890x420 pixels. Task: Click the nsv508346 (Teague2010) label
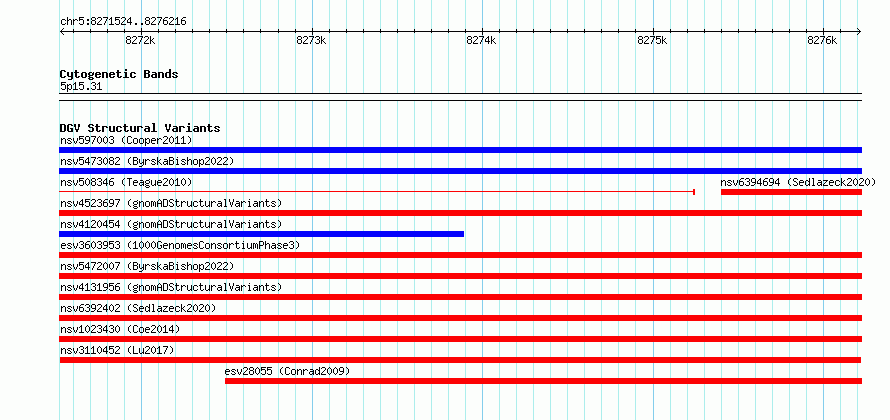coord(126,182)
